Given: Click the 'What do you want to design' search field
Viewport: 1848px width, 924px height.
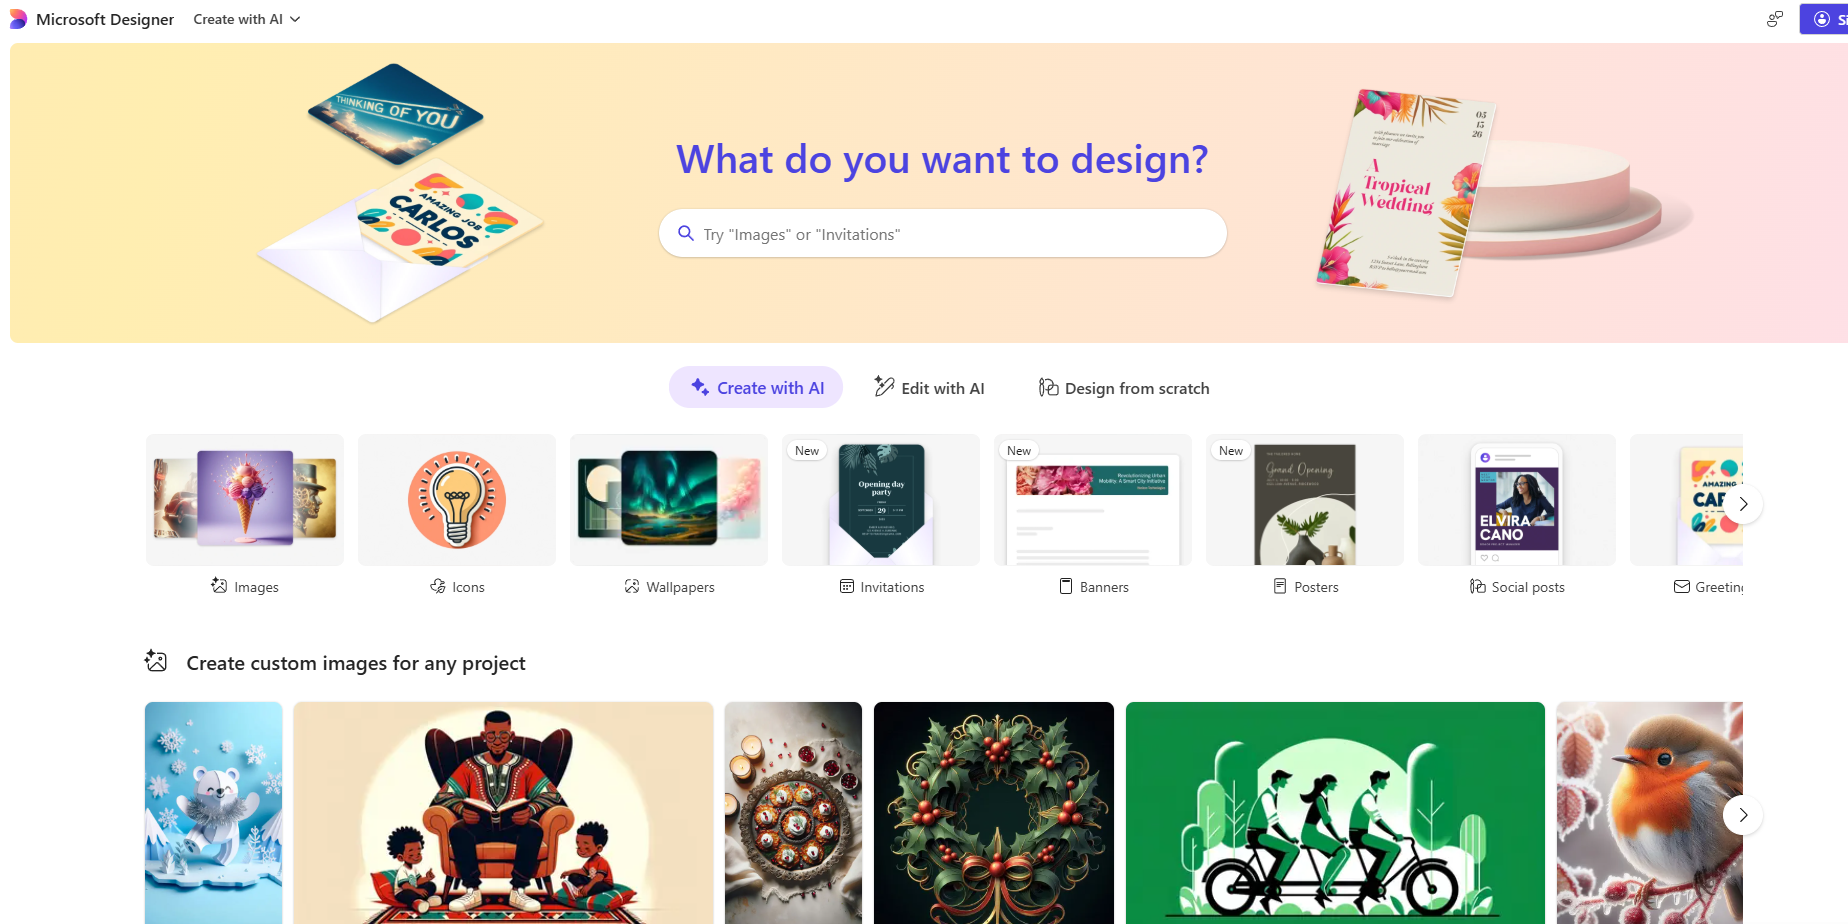Looking at the screenshot, I should click(943, 233).
